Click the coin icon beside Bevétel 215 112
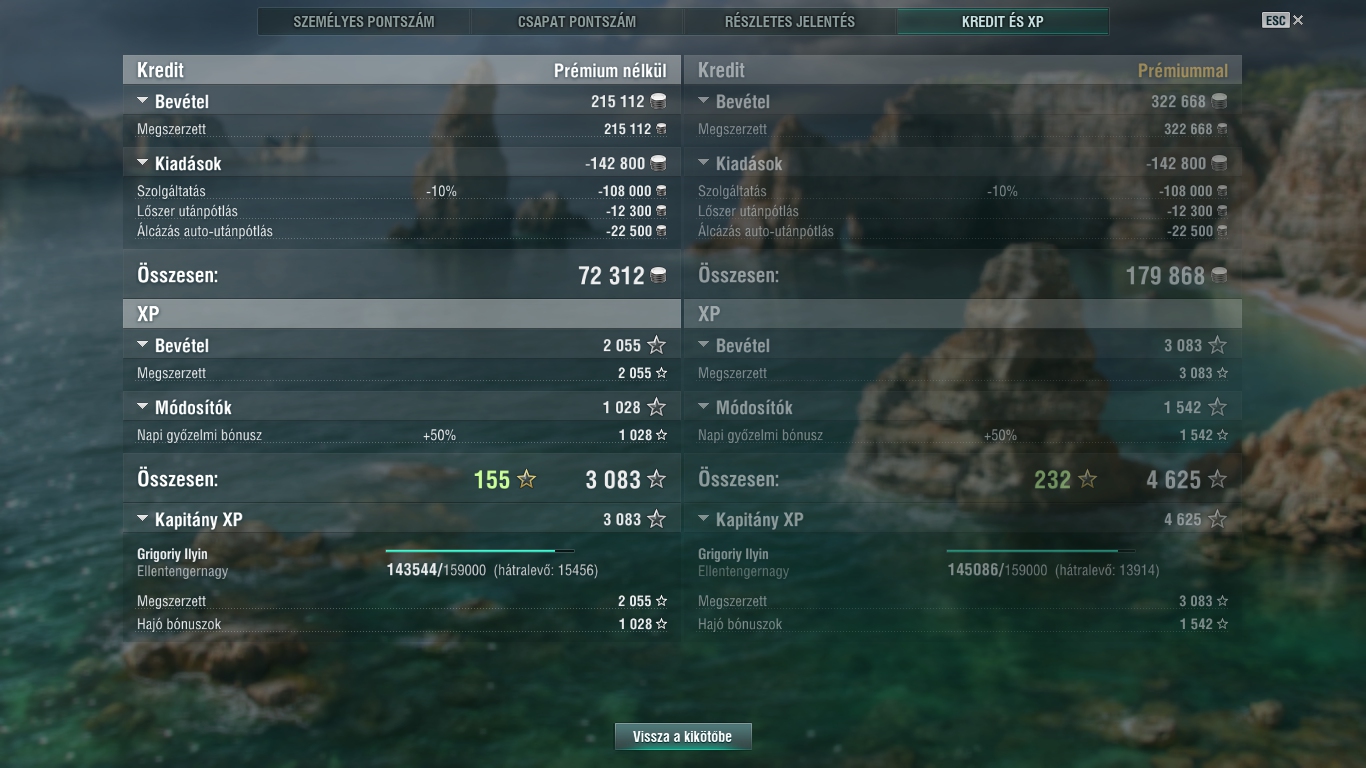 [658, 101]
